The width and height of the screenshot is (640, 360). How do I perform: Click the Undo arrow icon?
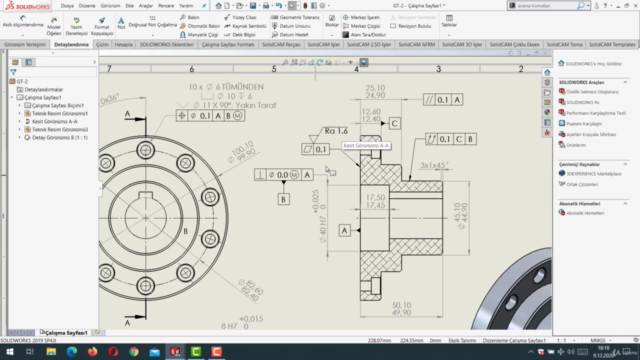tap(278, 6)
